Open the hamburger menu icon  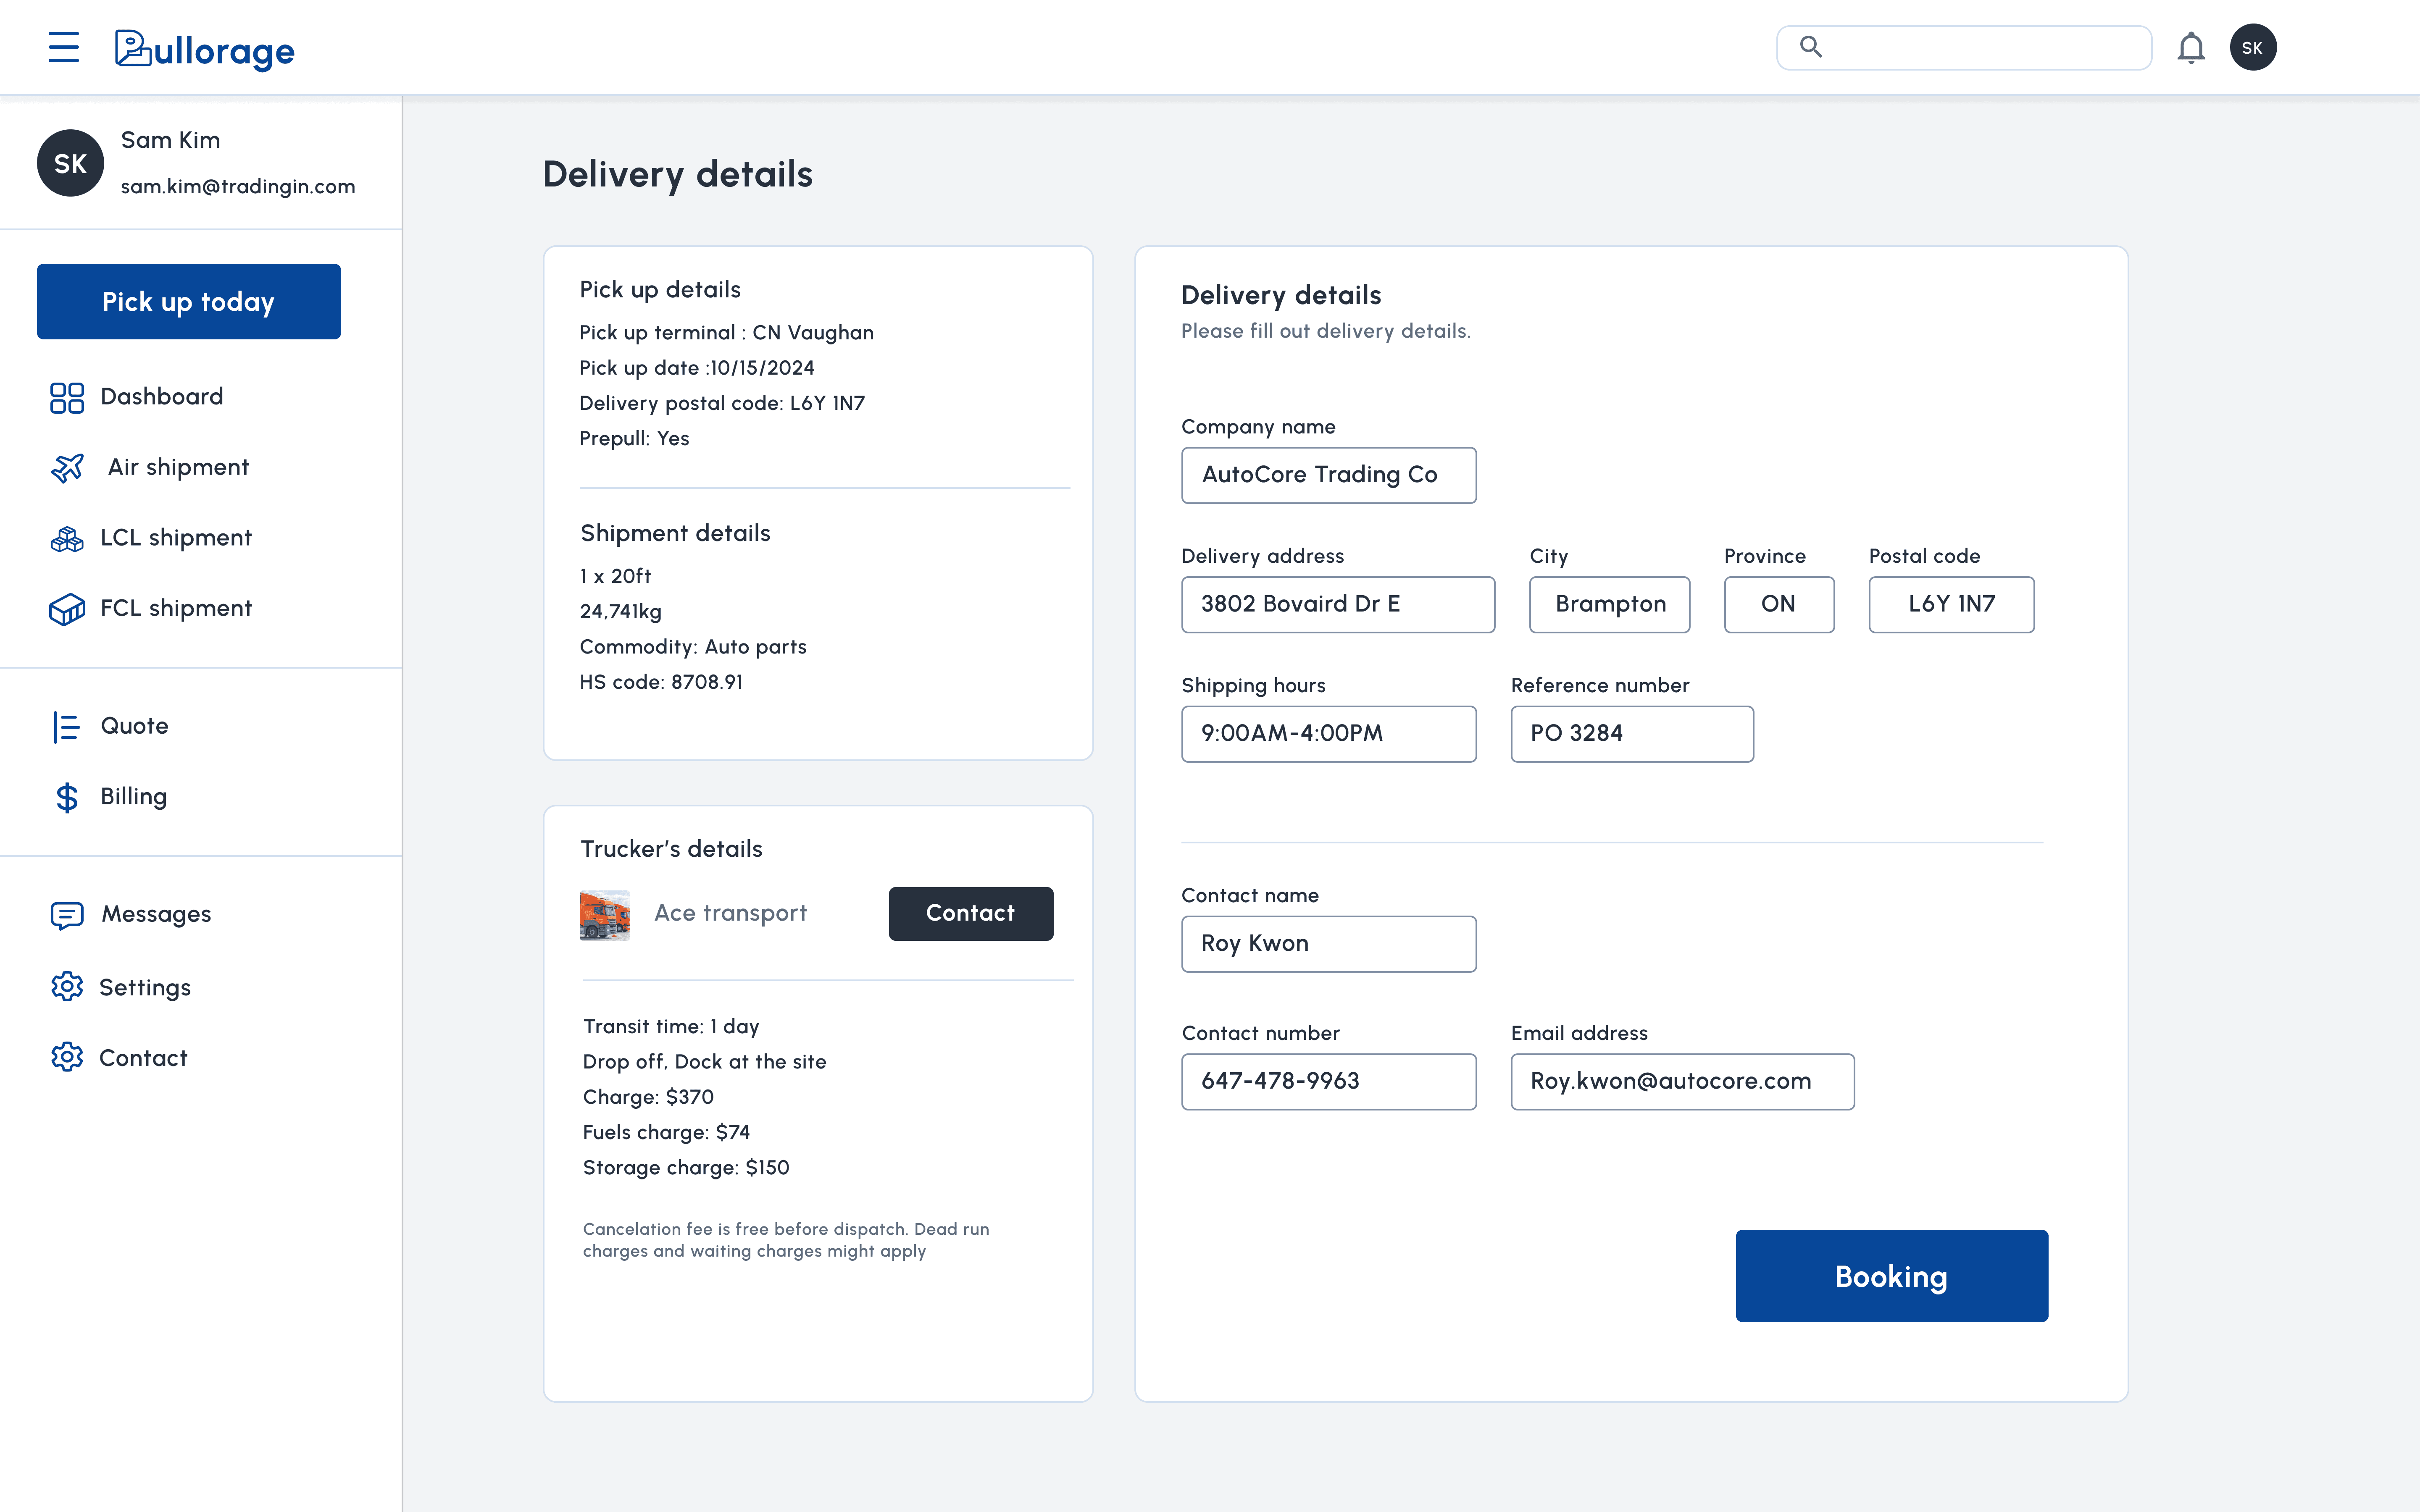[x=63, y=47]
